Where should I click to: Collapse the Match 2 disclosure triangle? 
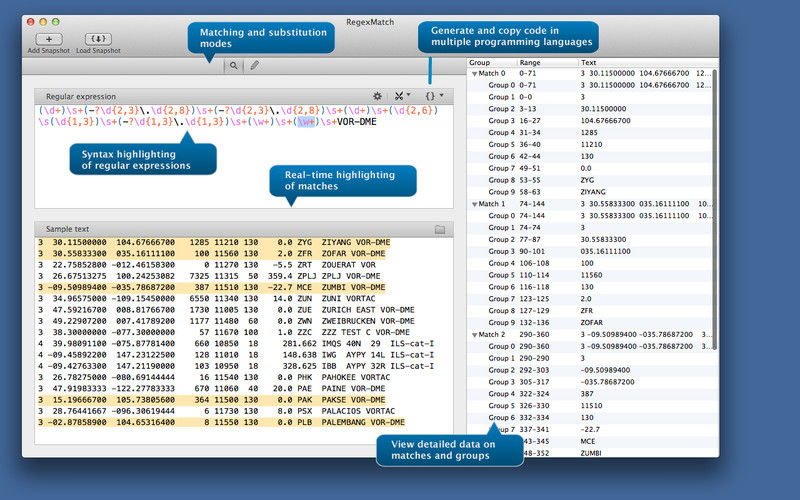(x=474, y=335)
